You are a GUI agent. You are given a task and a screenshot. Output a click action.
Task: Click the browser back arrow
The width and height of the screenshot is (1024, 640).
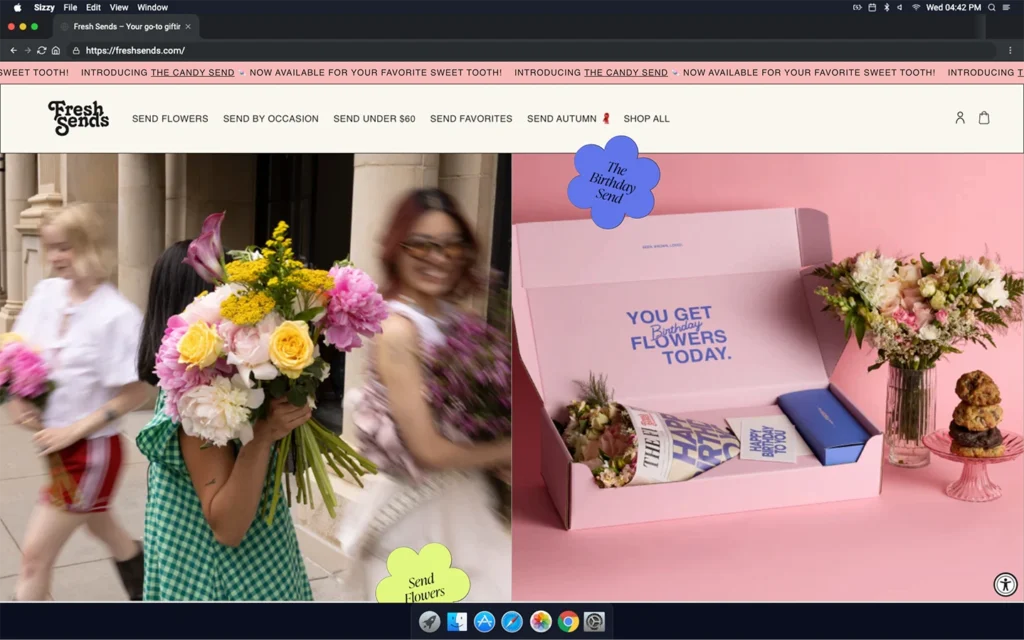tap(13, 50)
